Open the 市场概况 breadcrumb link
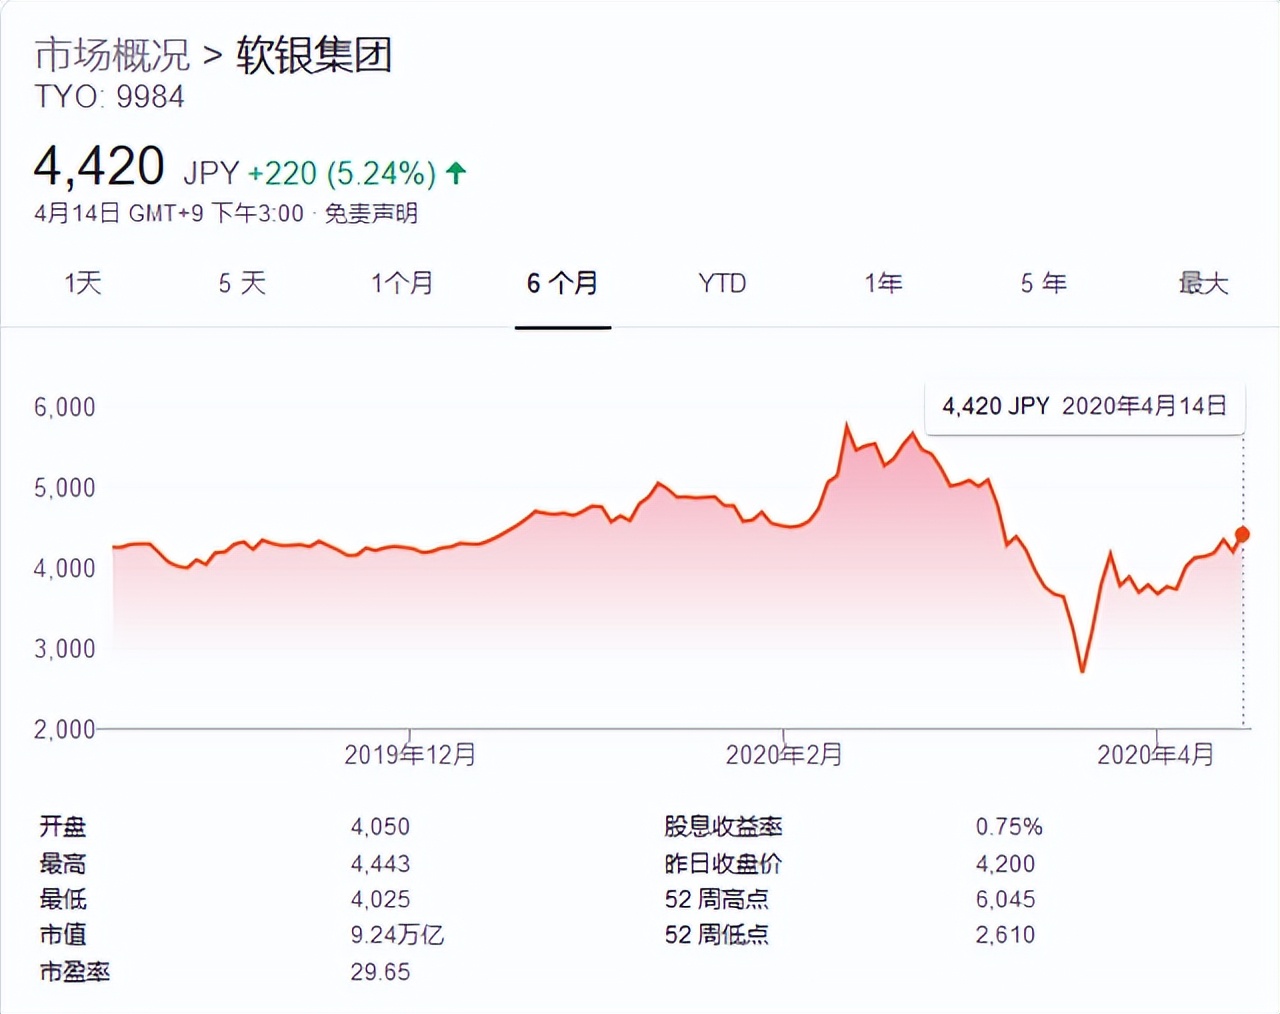Image resolution: width=1280 pixels, height=1014 pixels. [111, 56]
